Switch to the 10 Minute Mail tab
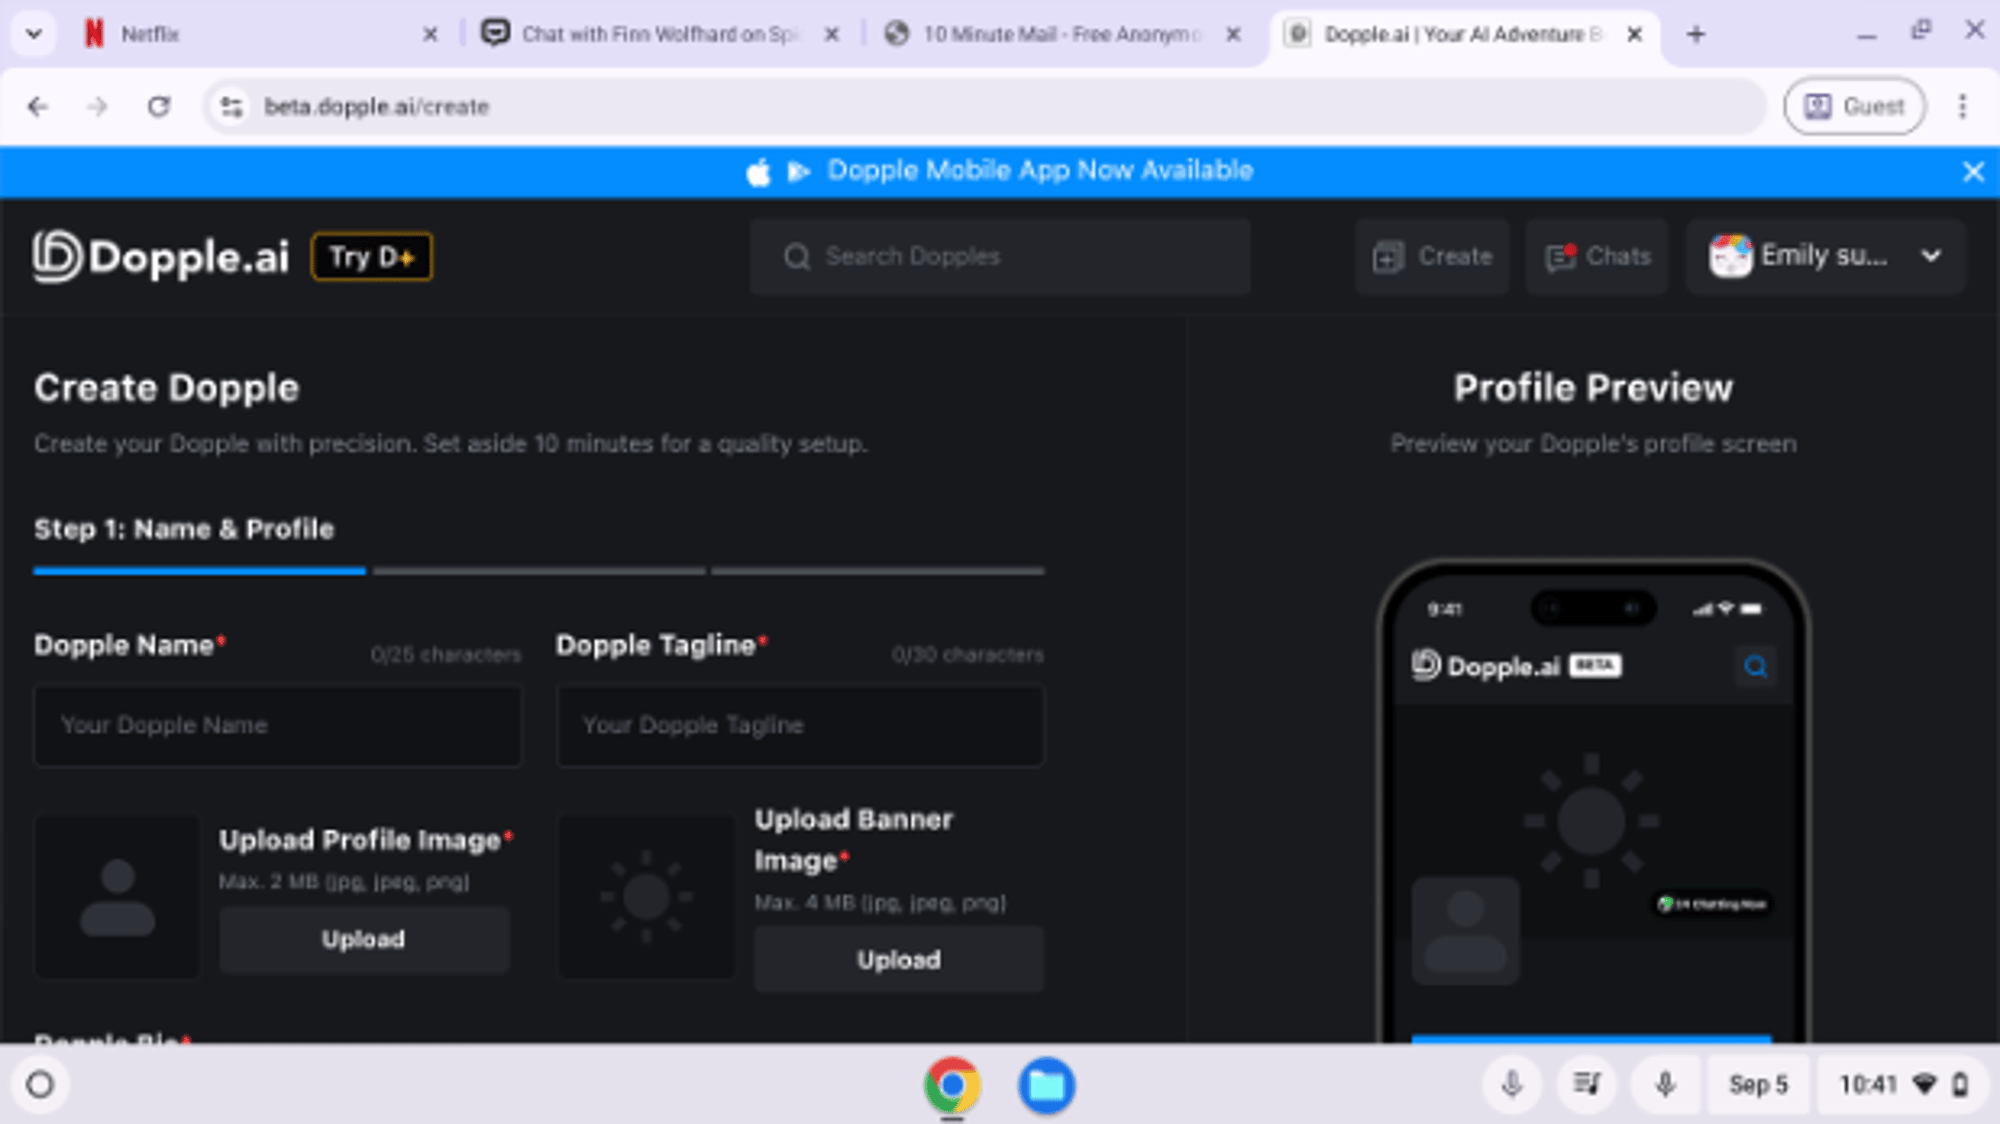This screenshot has height=1124, width=2000. 1060,34
